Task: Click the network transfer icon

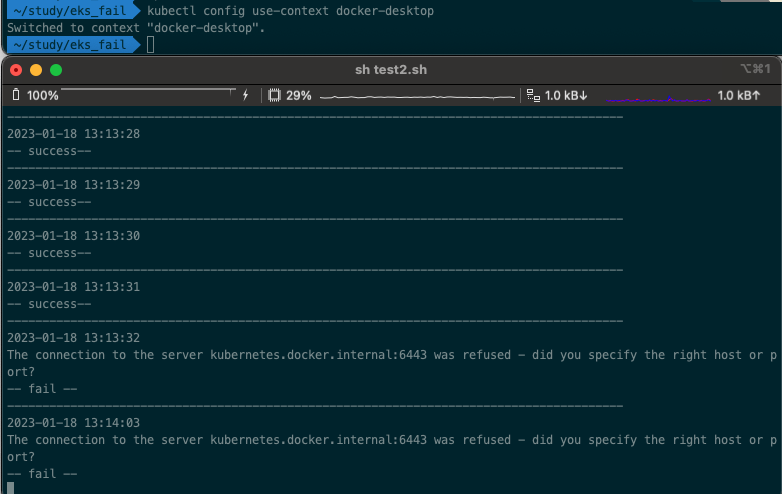Action: click(533, 95)
